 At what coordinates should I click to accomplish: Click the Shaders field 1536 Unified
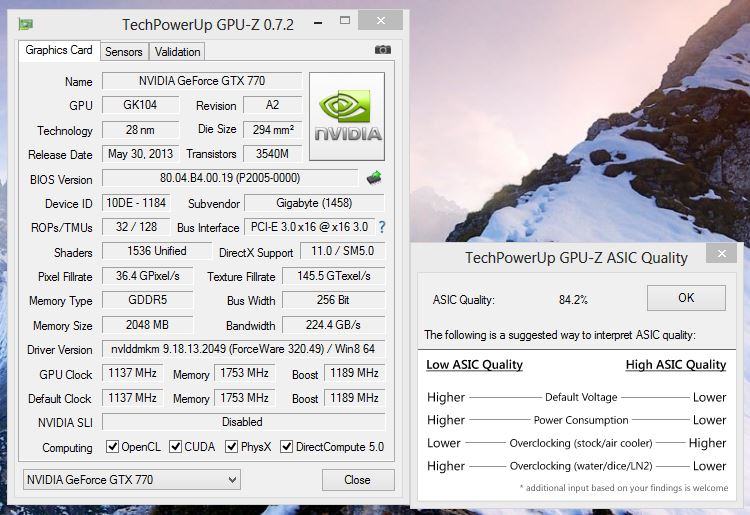(156, 251)
